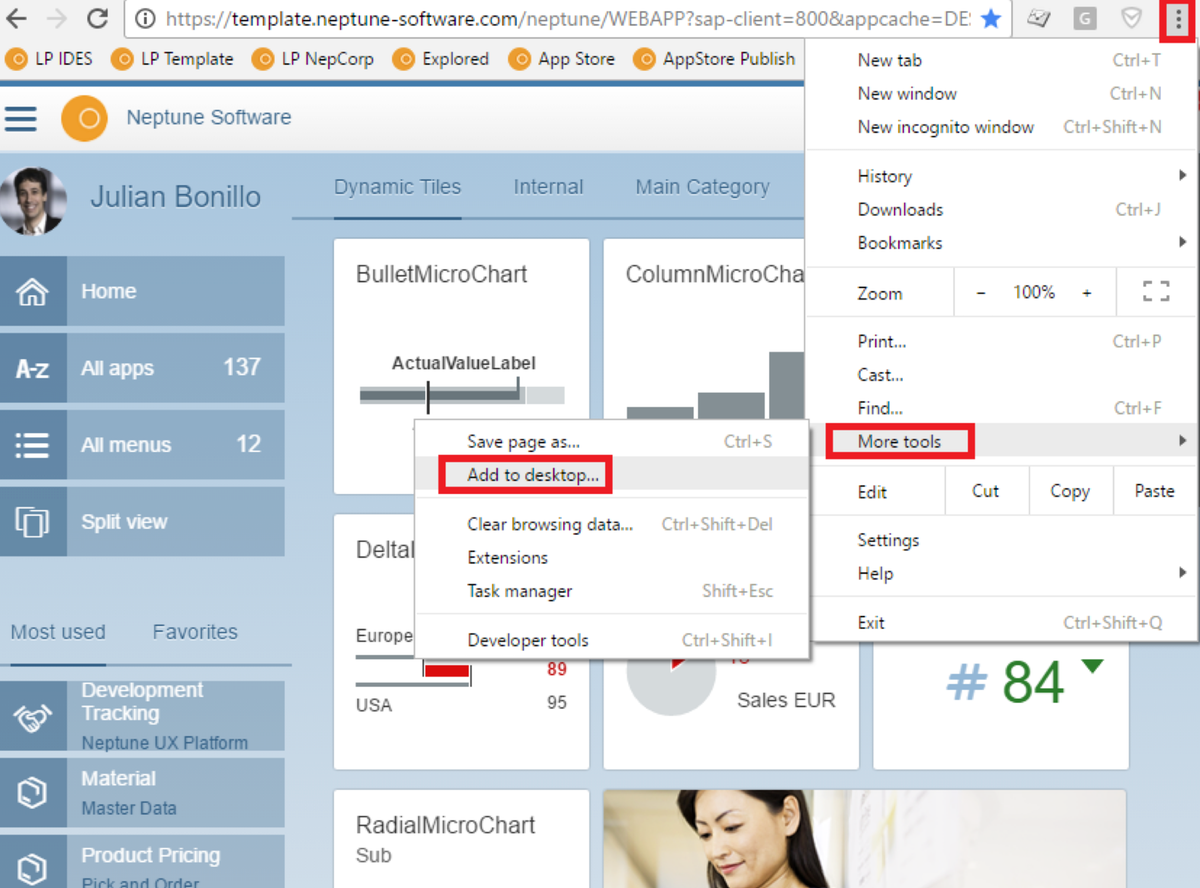Open the green dropdown arrow on the 84 tile
The width and height of the screenshot is (1200, 888).
(x=1093, y=663)
